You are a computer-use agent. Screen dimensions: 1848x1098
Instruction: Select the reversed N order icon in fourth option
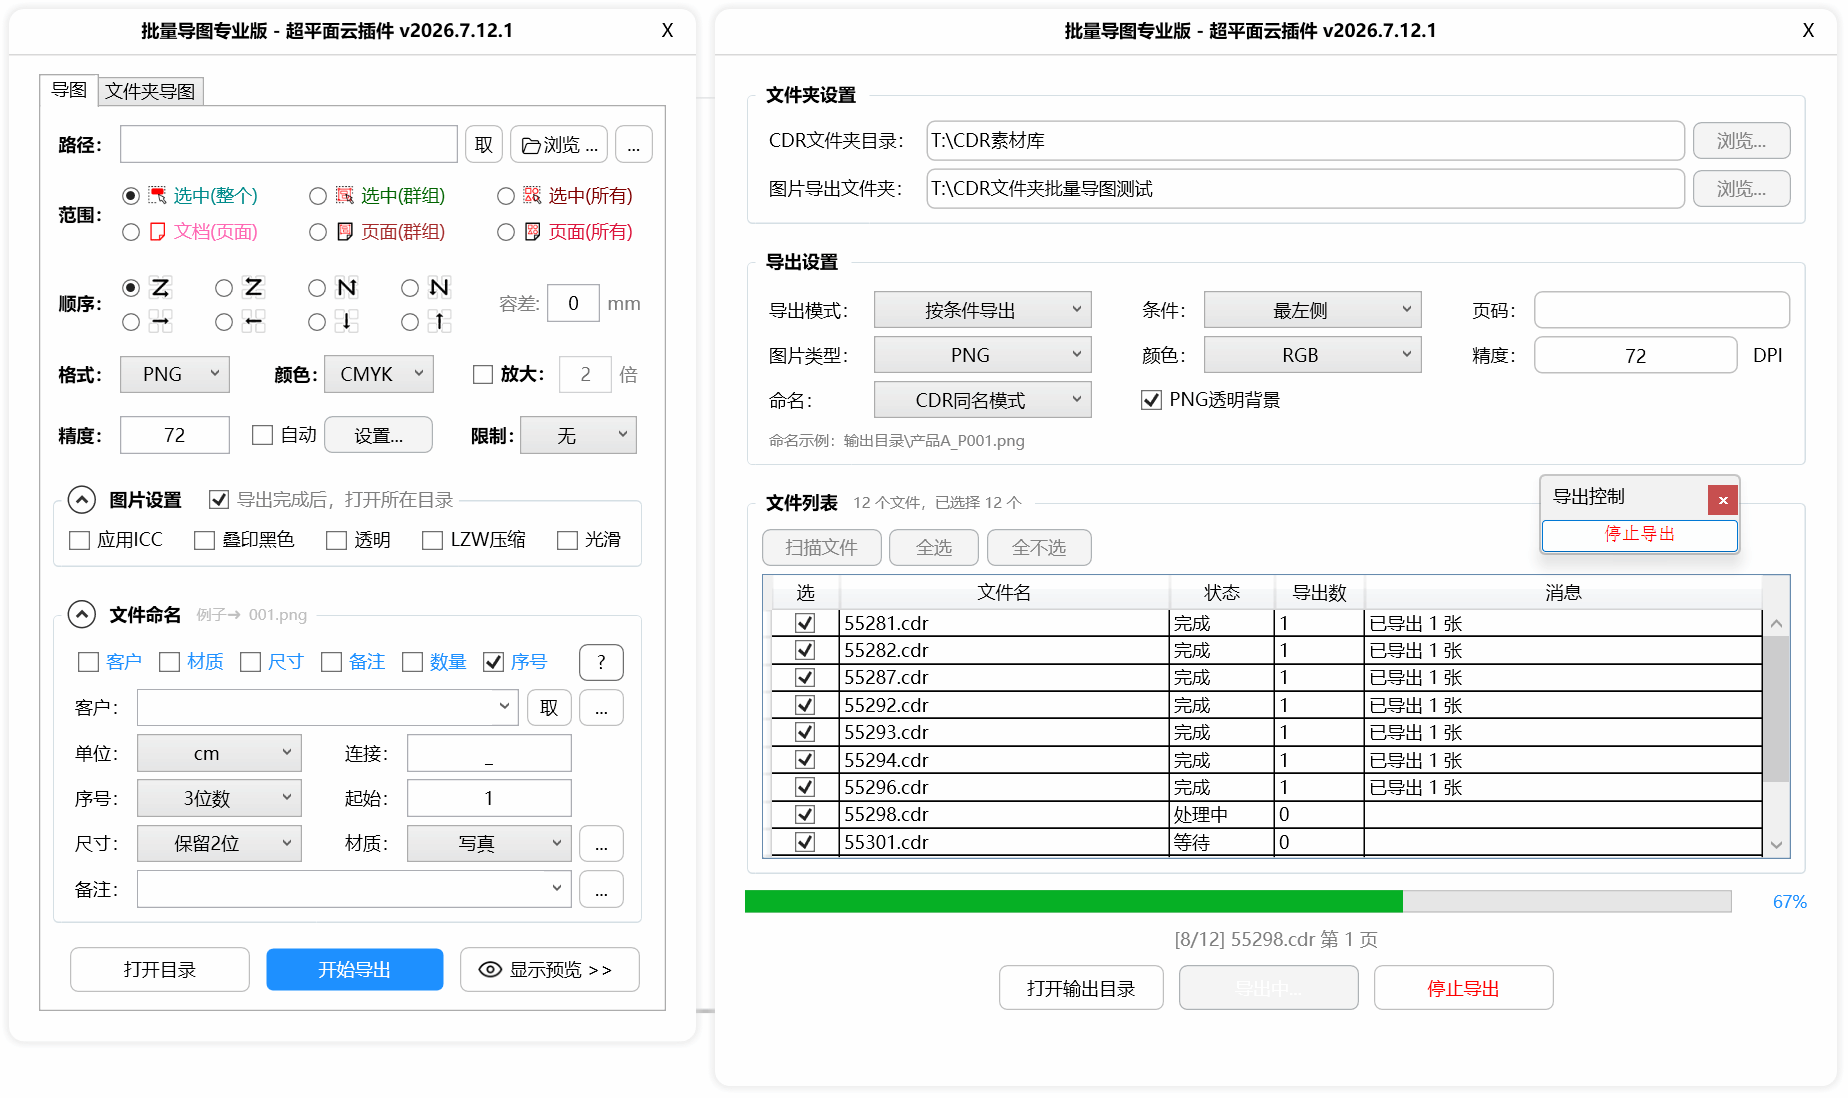point(440,288)
